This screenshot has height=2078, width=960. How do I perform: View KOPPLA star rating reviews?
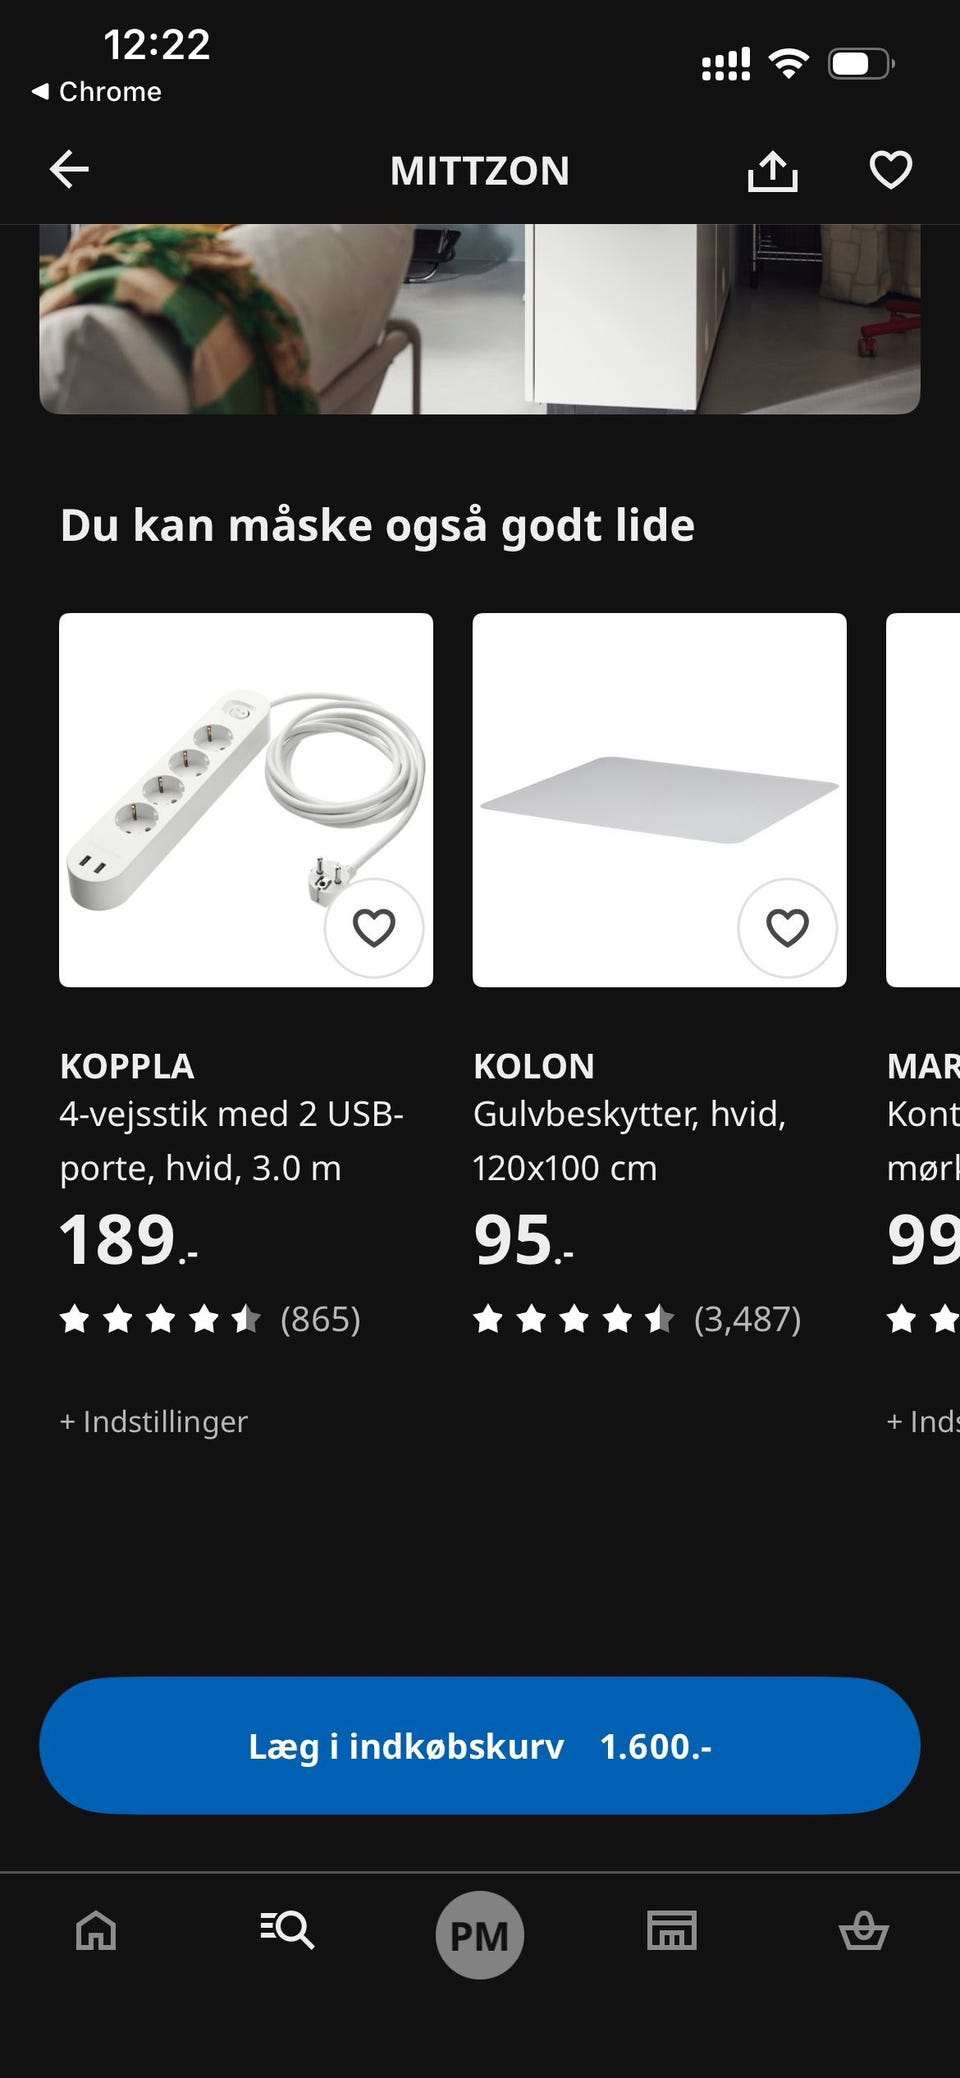click(210, 1320)
